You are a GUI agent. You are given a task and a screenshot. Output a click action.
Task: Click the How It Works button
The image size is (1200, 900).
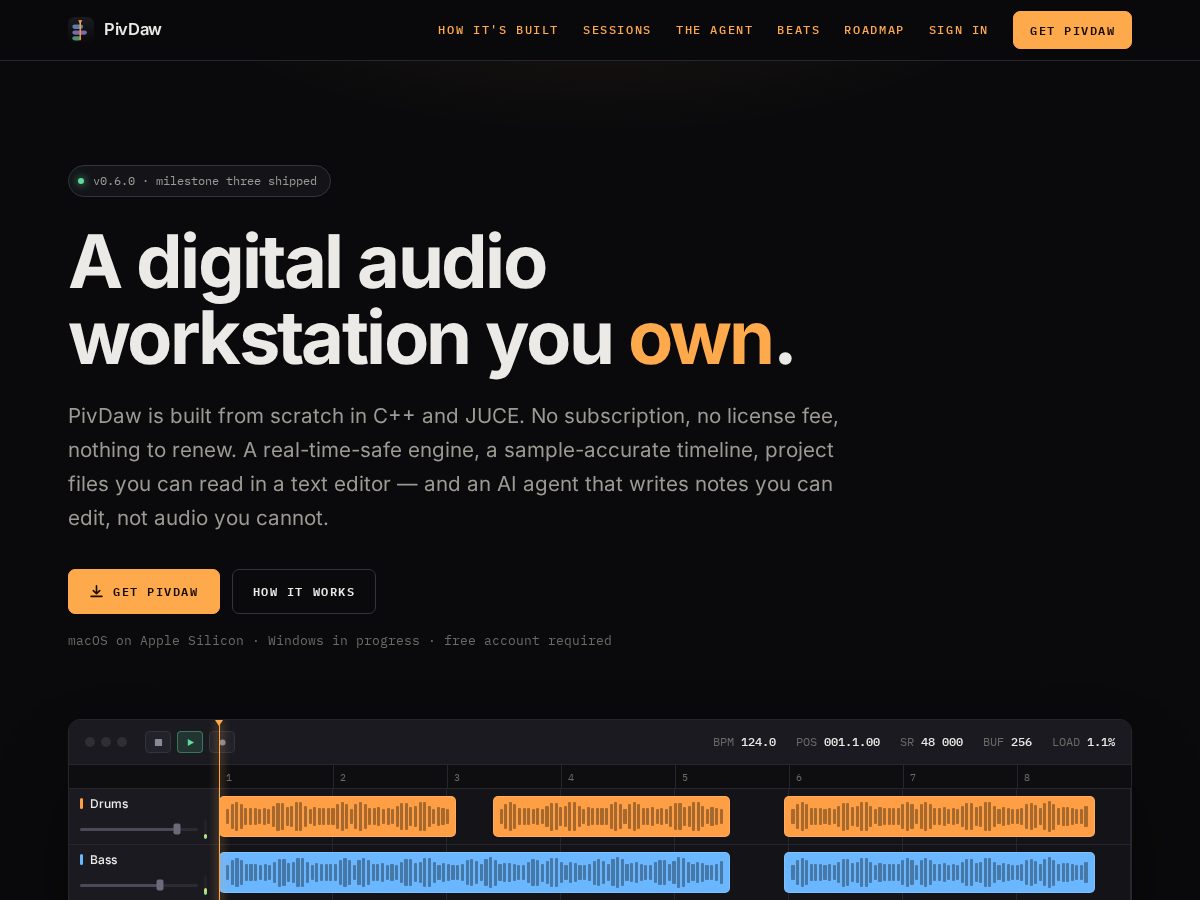[304, 591]
